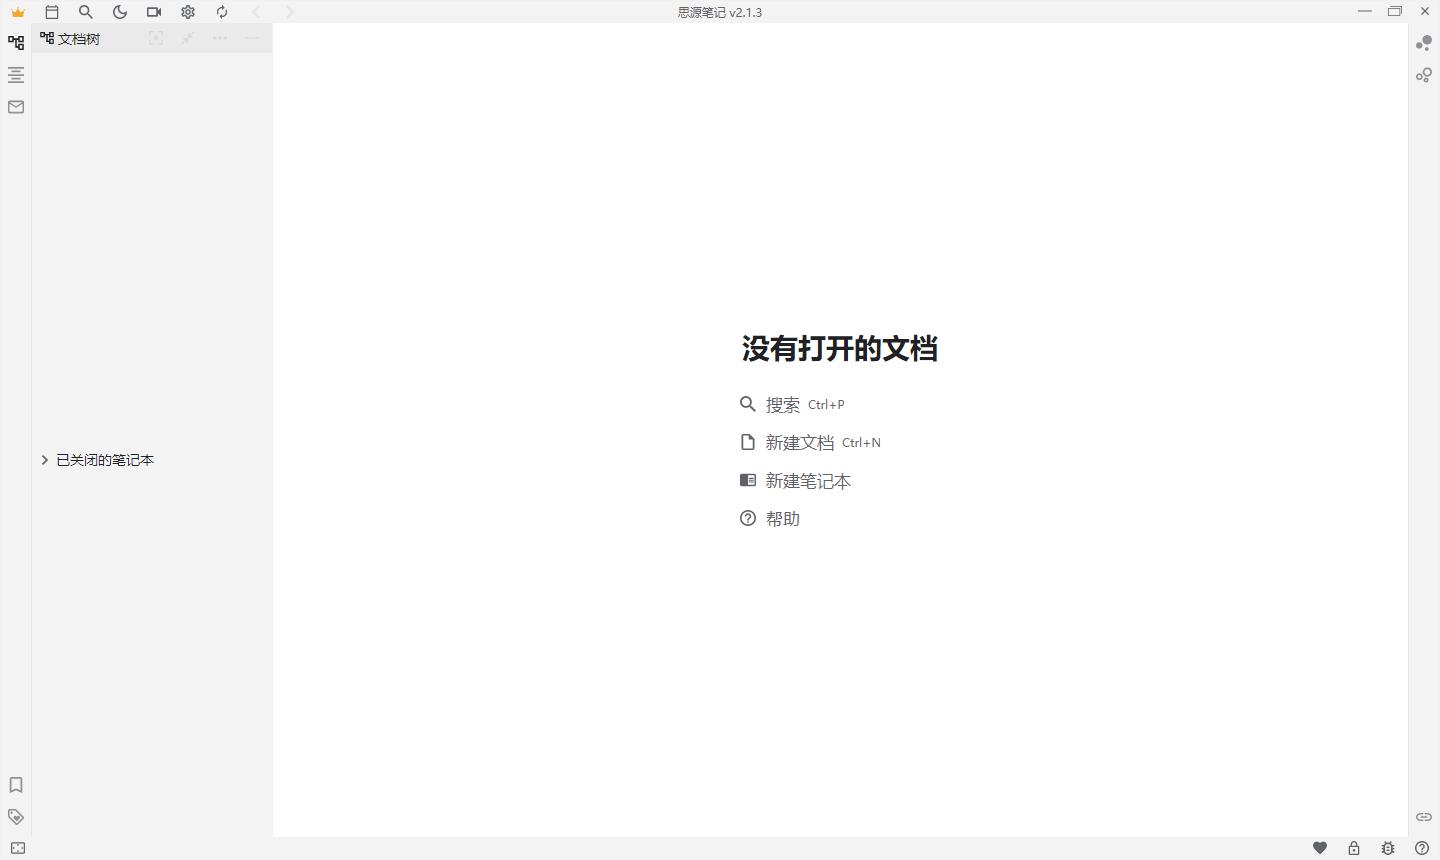Open Settings via the gear icon
Screen dimensions: 1440x860
(x=188, y=12)
